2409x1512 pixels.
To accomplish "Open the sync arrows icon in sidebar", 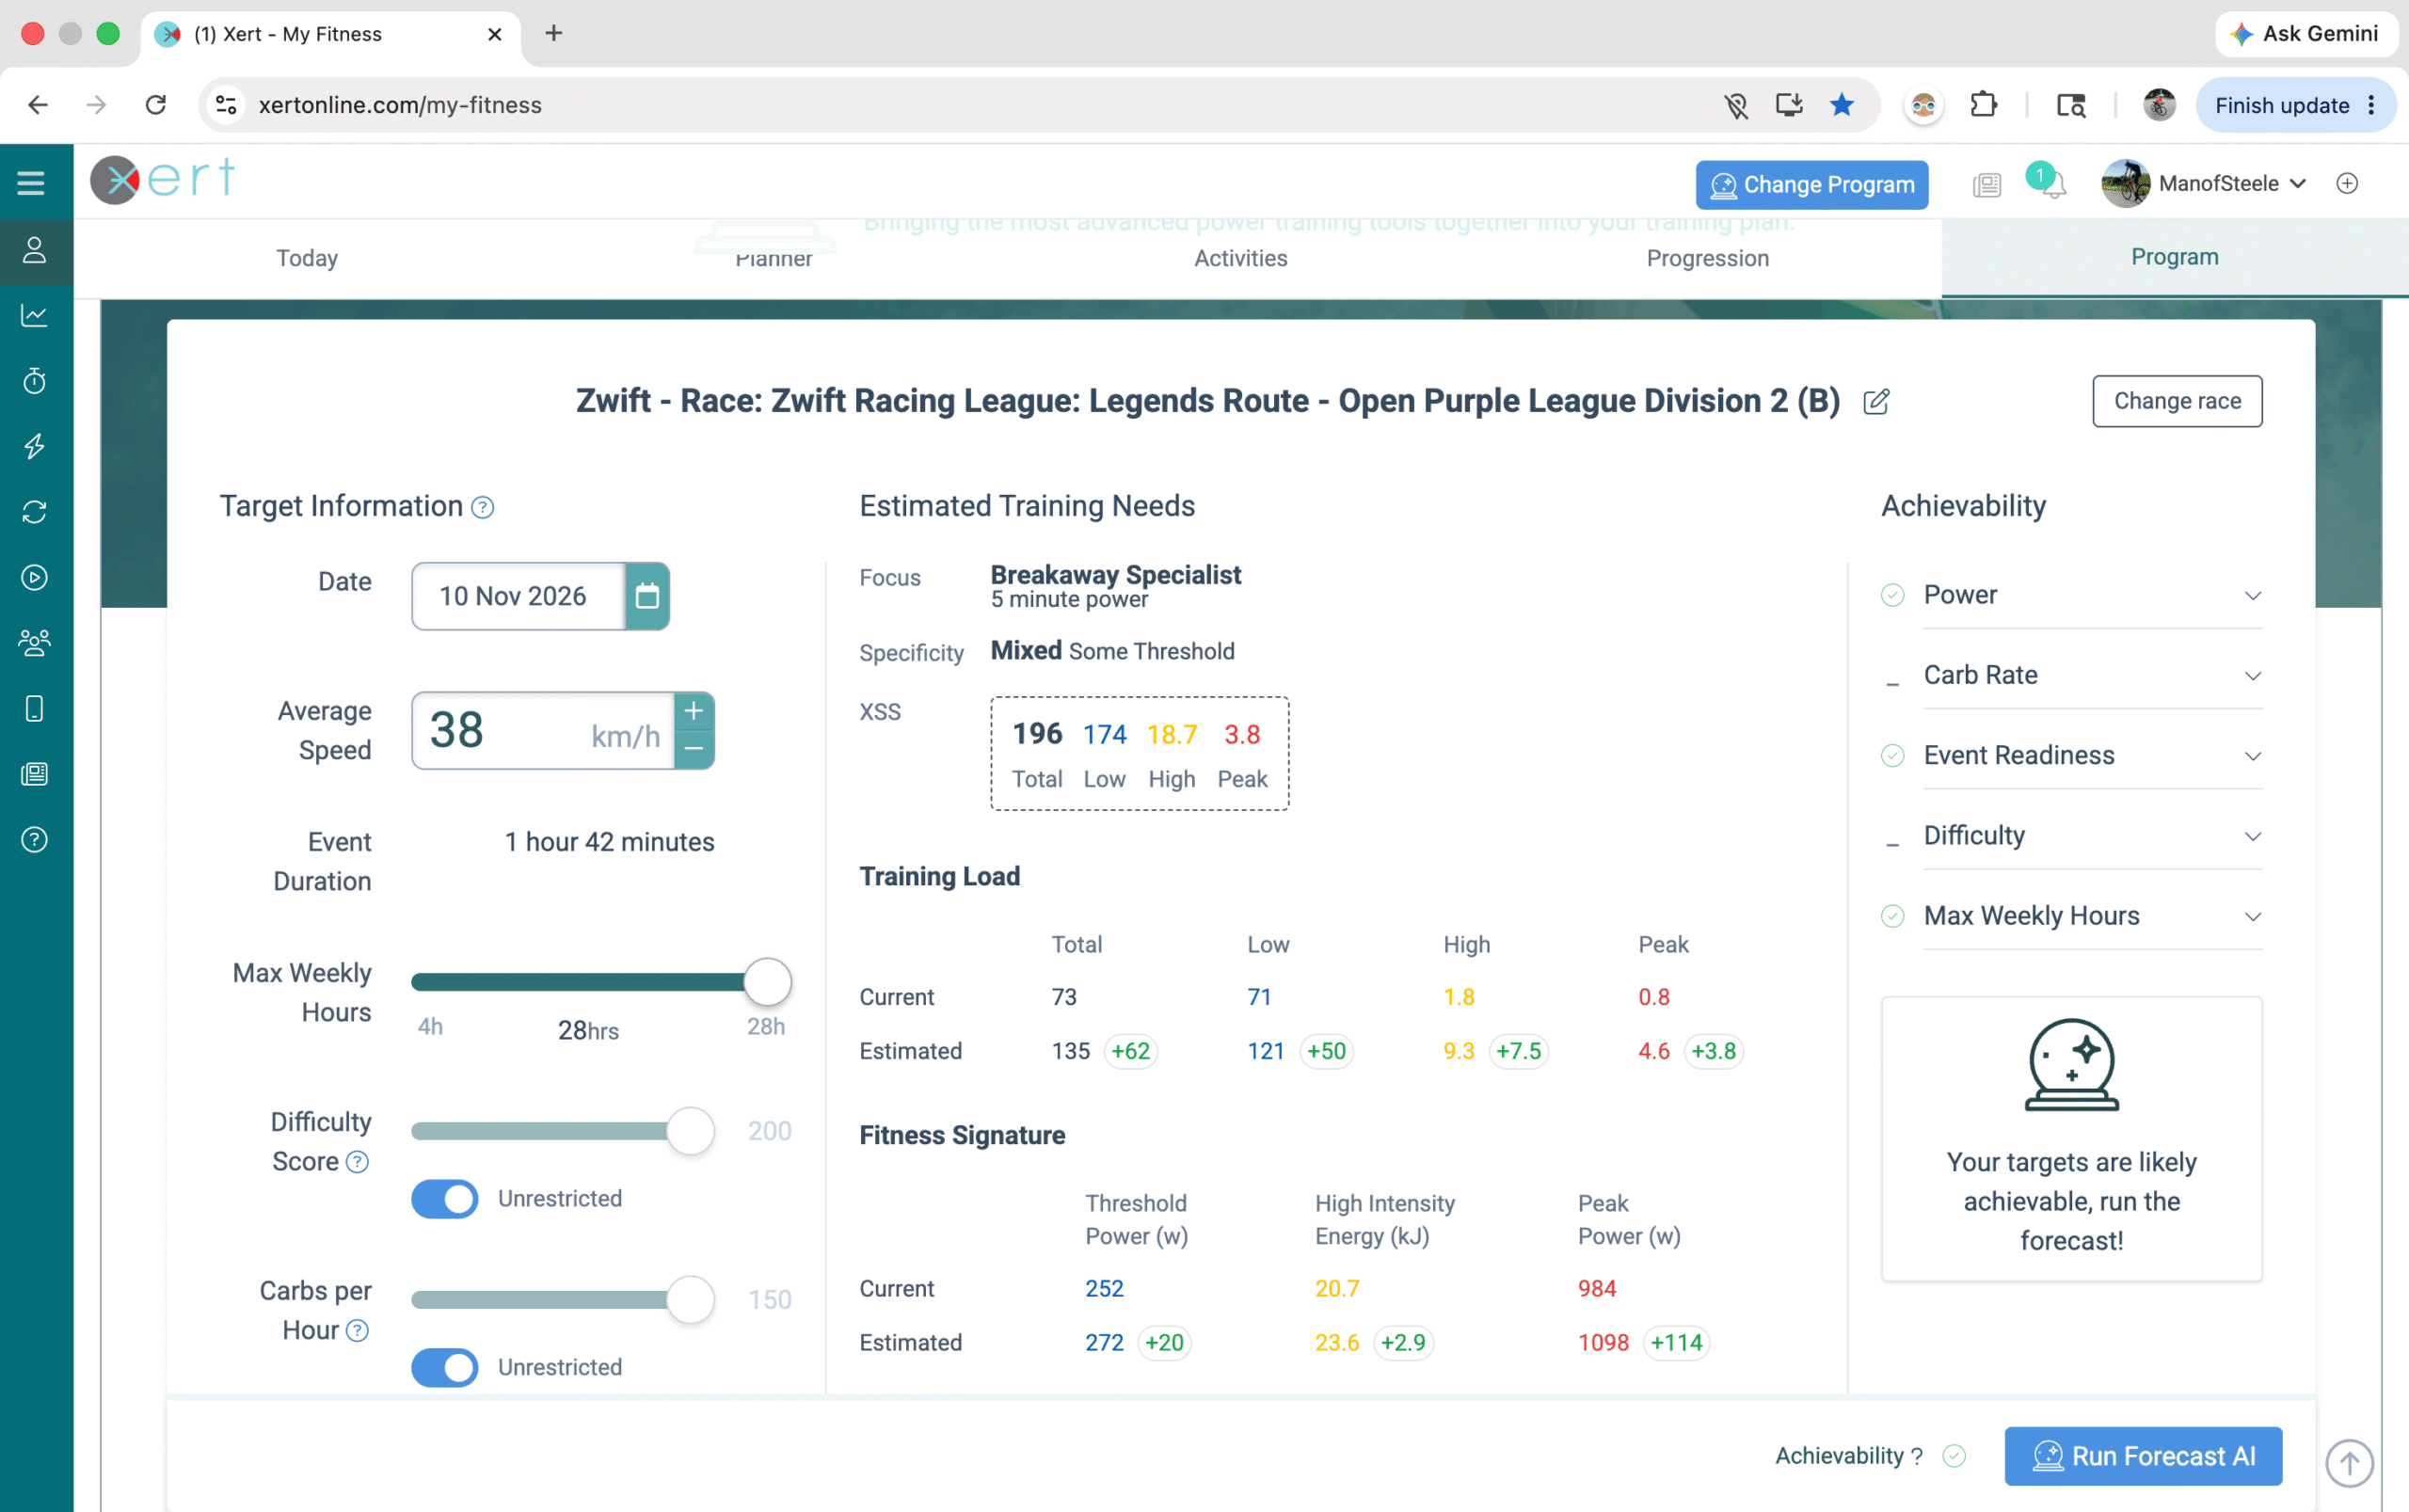I will (x=35, y=512).
